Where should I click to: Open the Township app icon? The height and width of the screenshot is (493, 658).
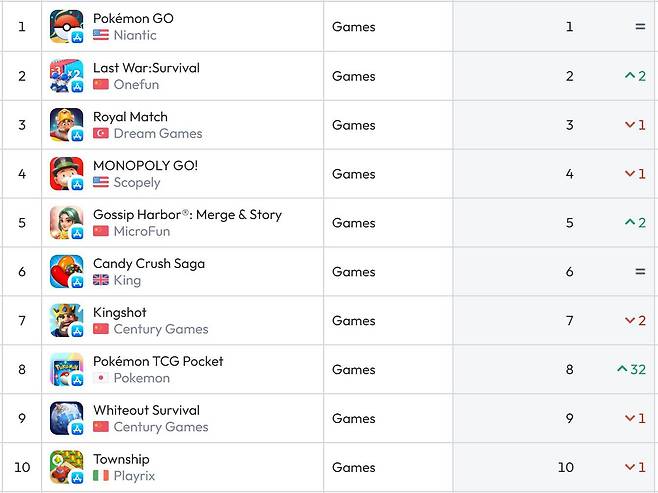66,467
